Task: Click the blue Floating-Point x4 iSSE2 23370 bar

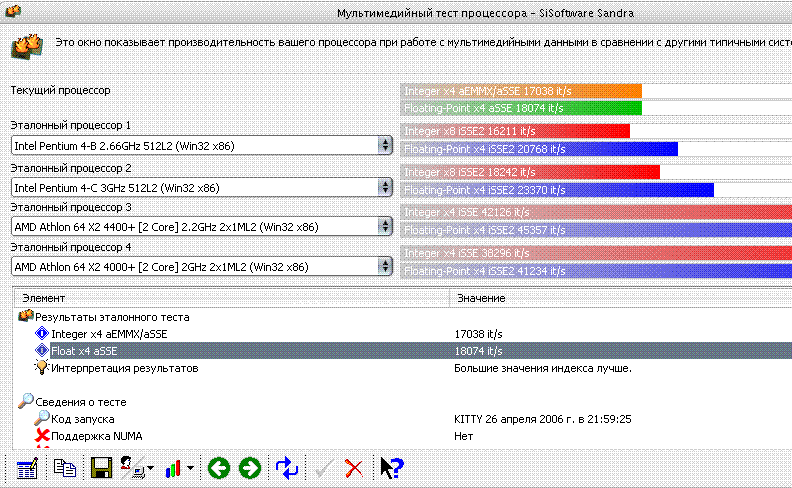Action: (x=557, y=190)
